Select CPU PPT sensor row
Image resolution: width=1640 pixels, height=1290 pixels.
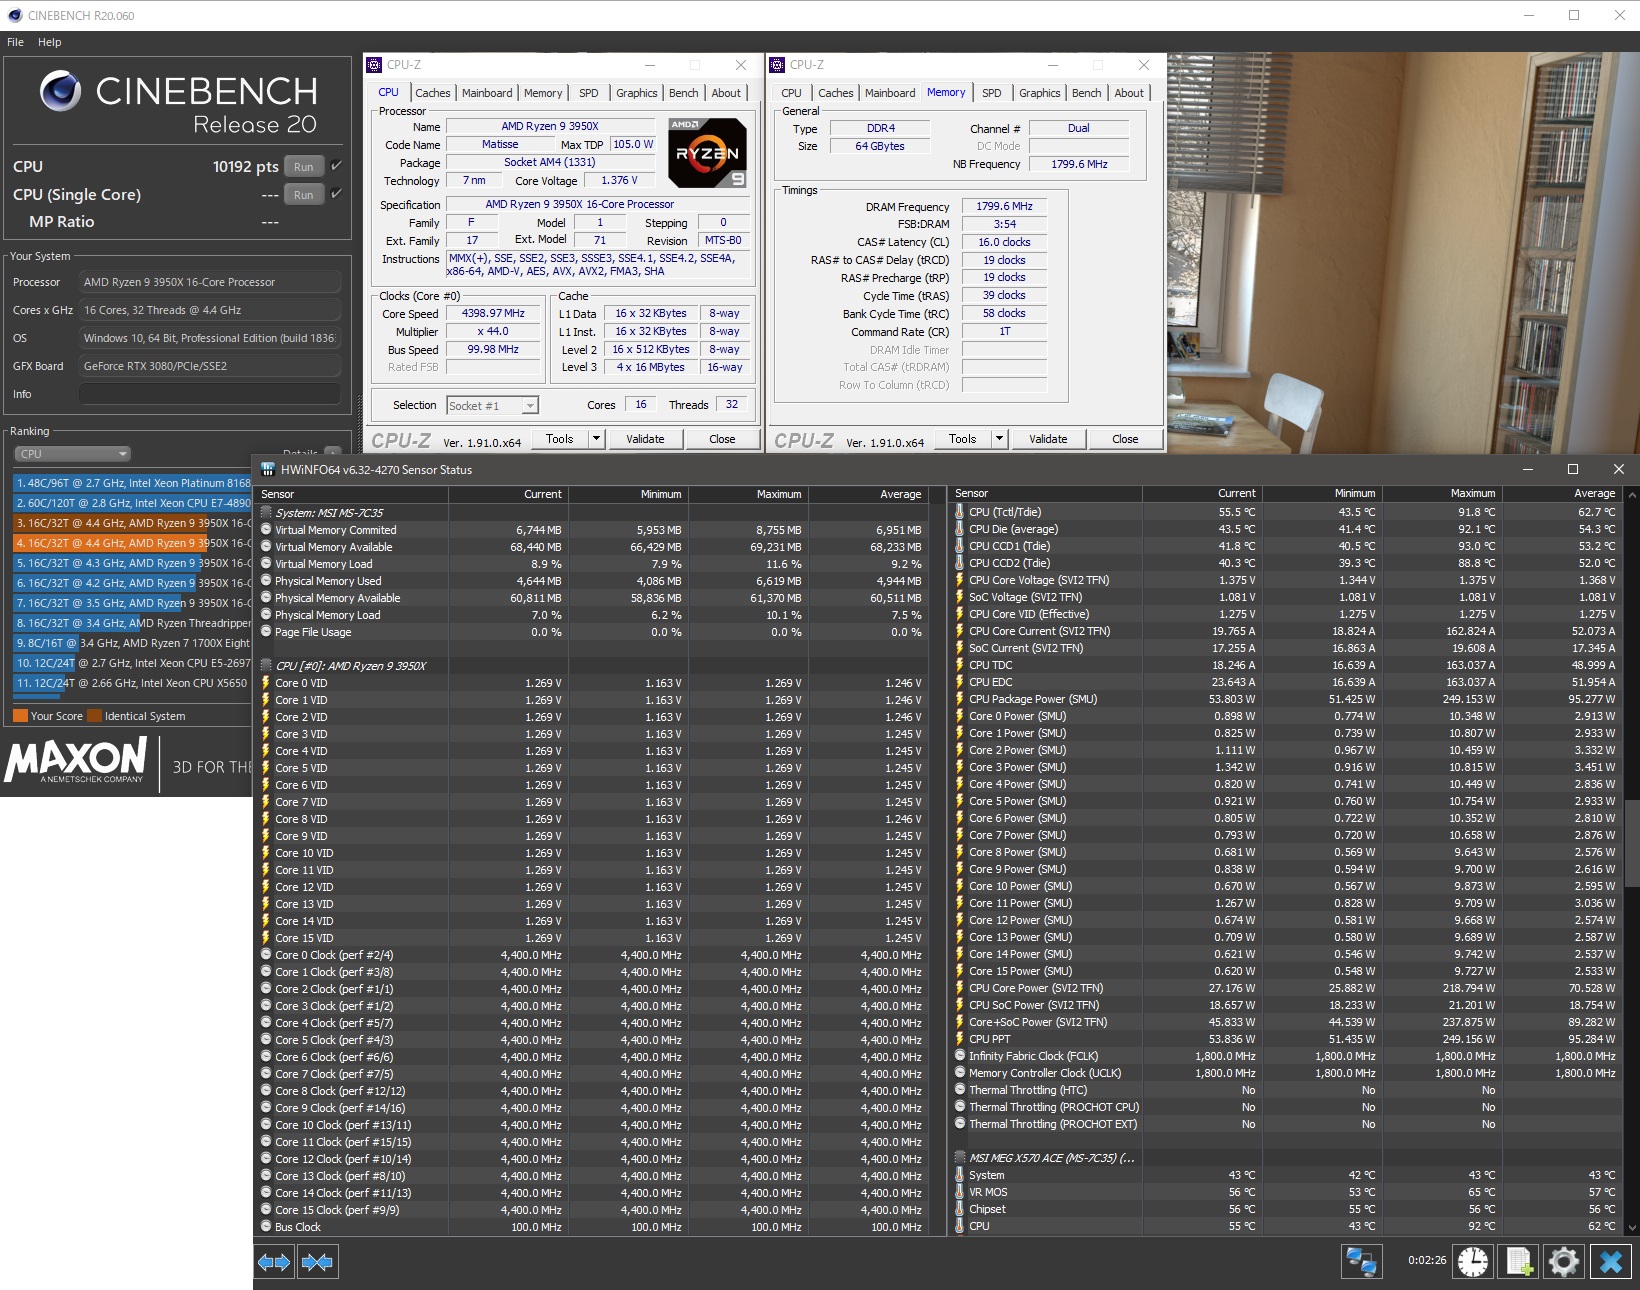coord(1286,1039)
